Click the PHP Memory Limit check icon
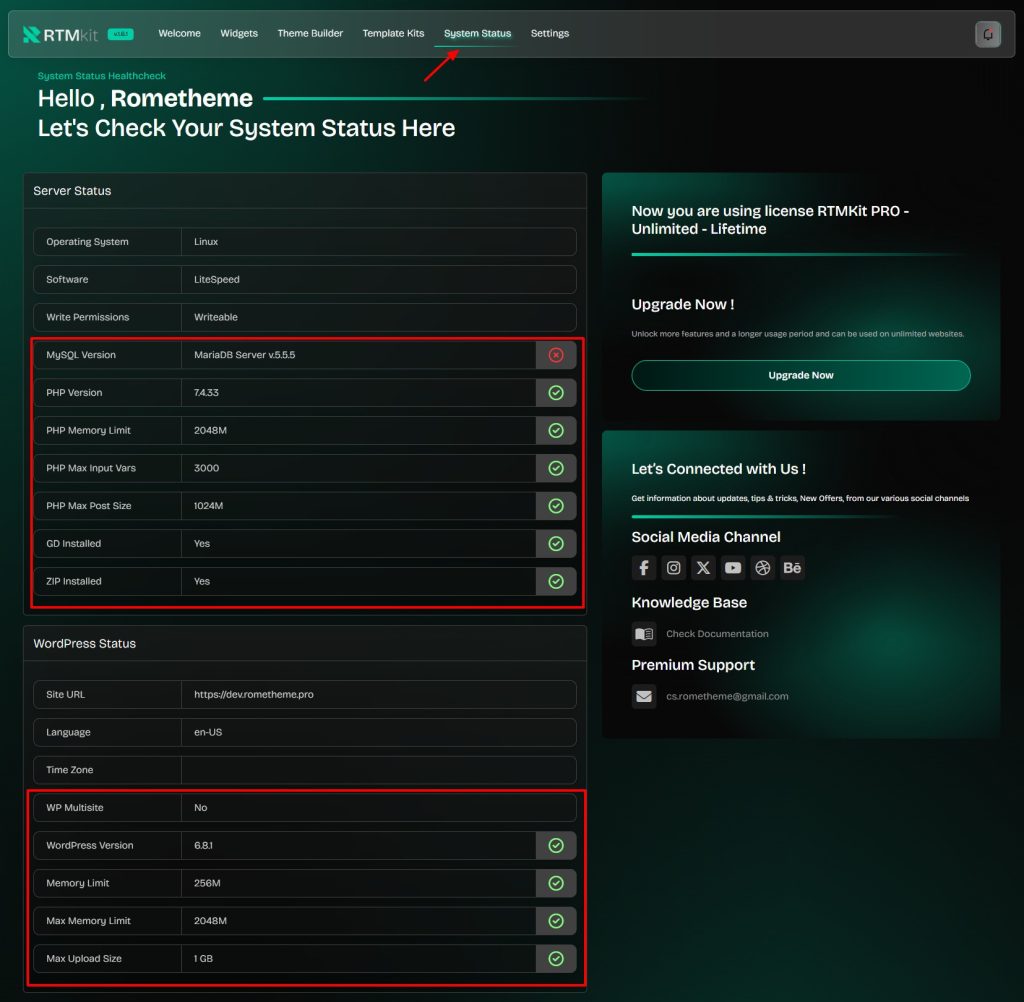Viewport: 1024px width, 1002px height. (x=556, y=430)
